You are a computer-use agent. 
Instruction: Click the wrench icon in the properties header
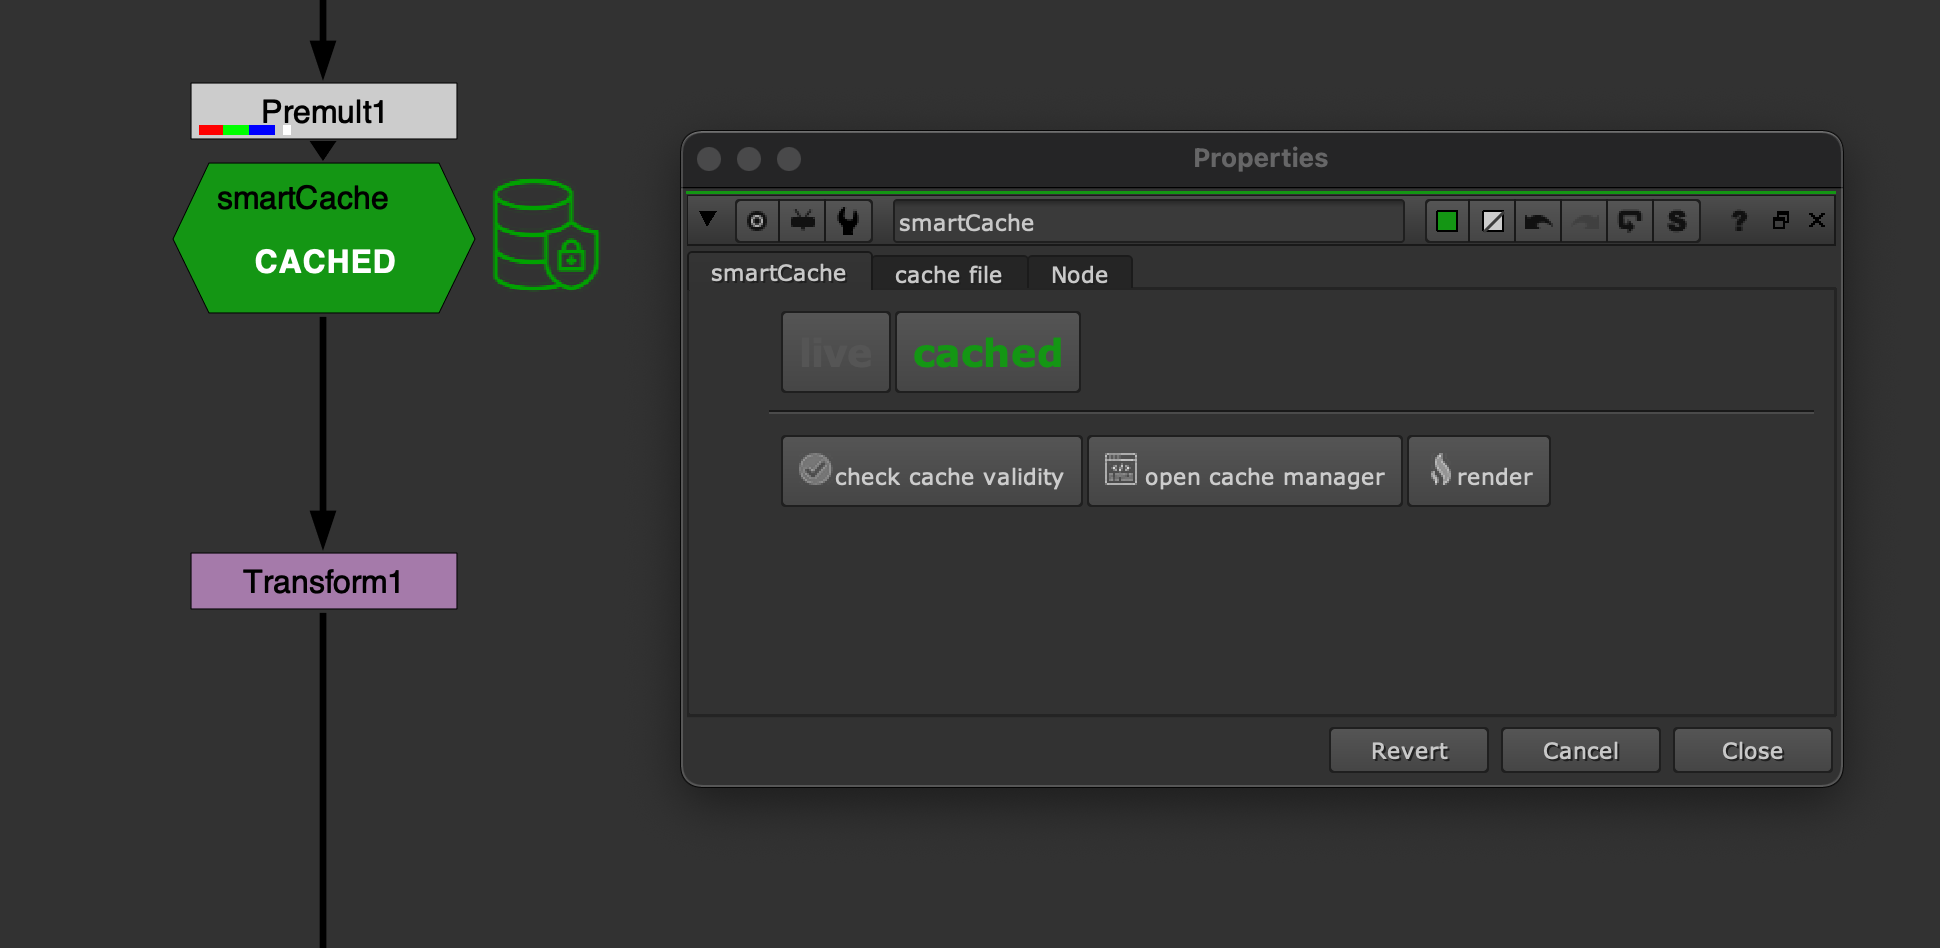(849, 221)
